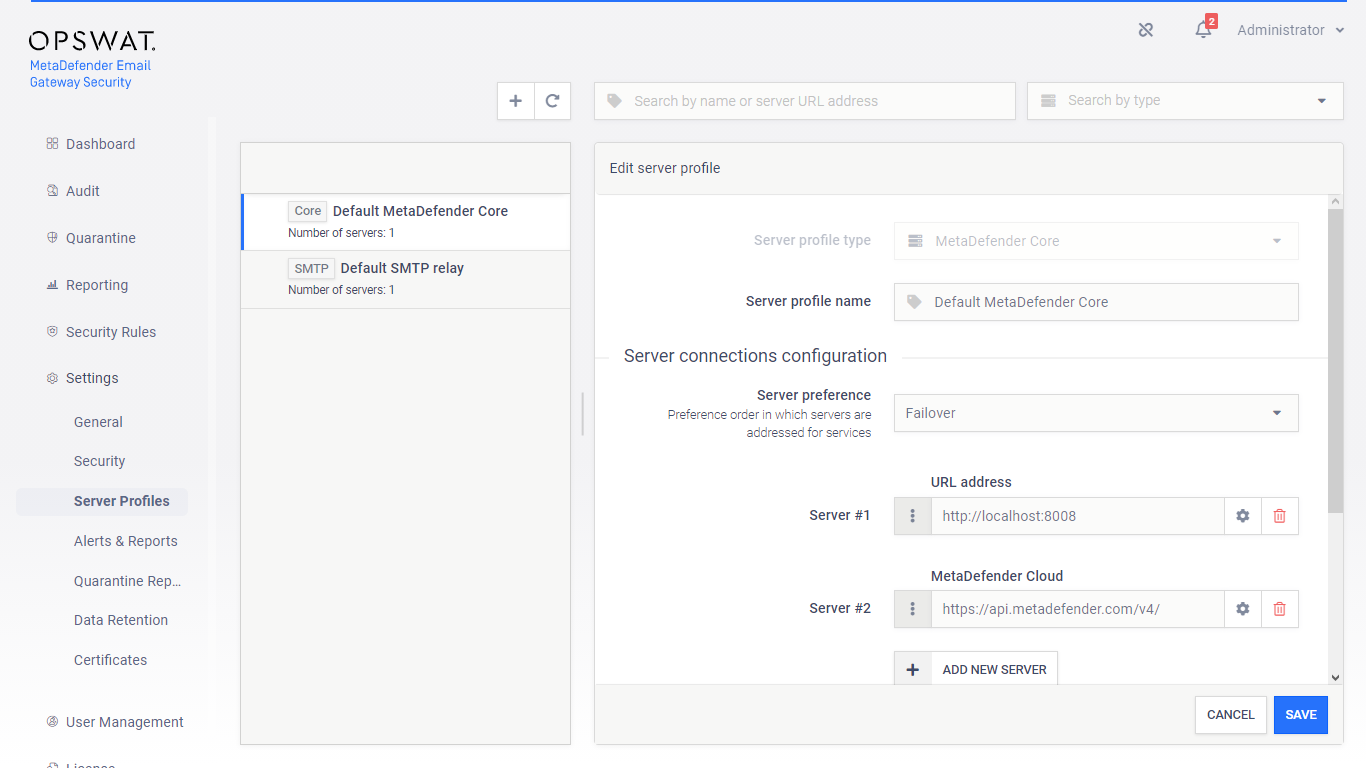Click the panel splitter handle
The image size is (1366, 768).
coord(582,414)
